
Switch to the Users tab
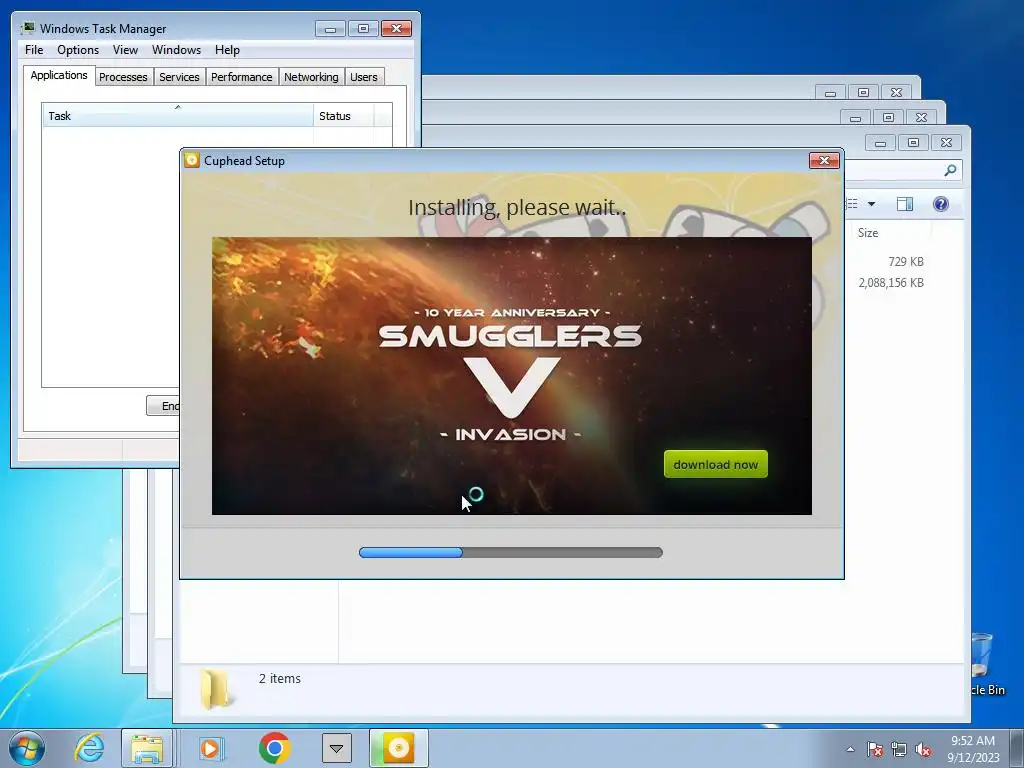tap(363, 77)
